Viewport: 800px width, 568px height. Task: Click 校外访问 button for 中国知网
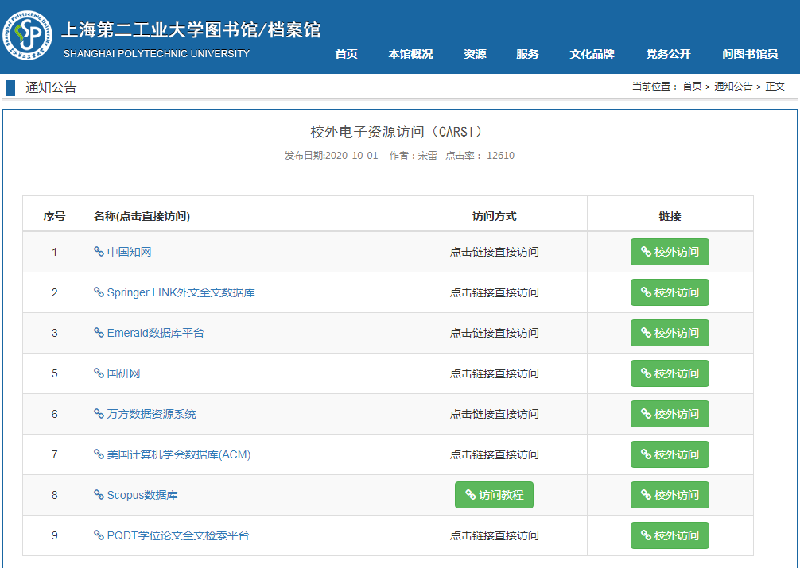pos(669,252)
